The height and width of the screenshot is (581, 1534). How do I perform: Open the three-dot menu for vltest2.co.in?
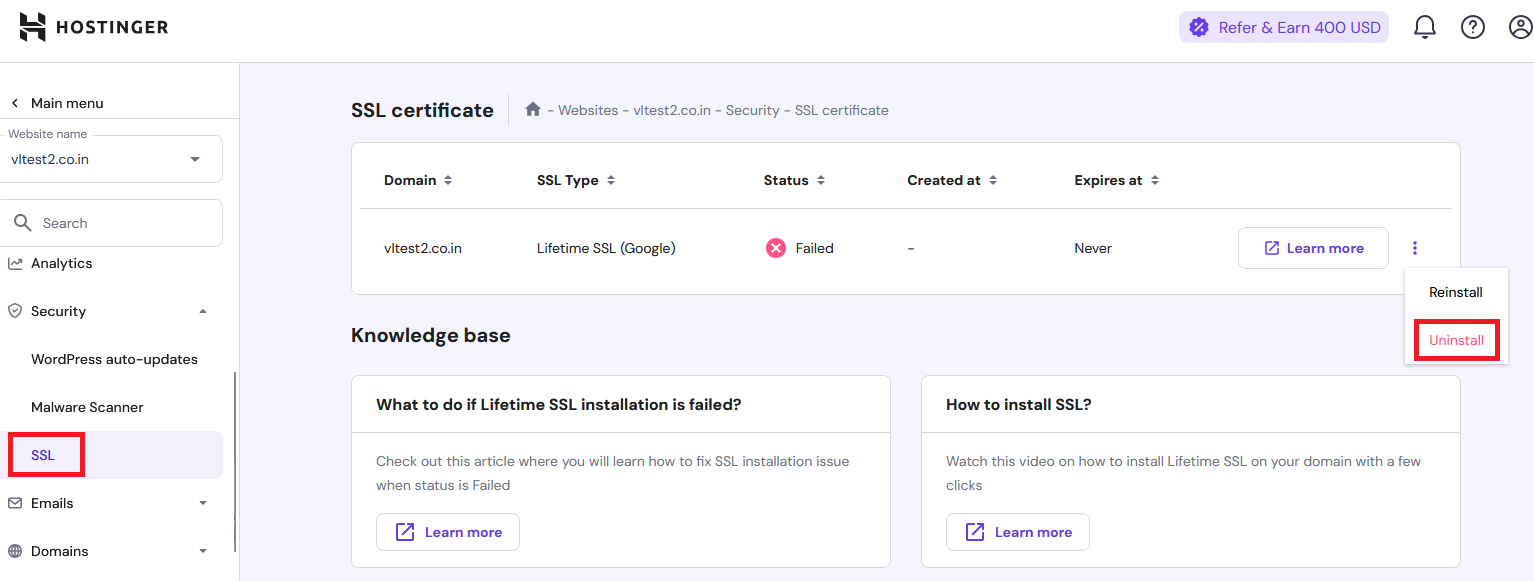pyautogui.click(x=1415, y=248)
